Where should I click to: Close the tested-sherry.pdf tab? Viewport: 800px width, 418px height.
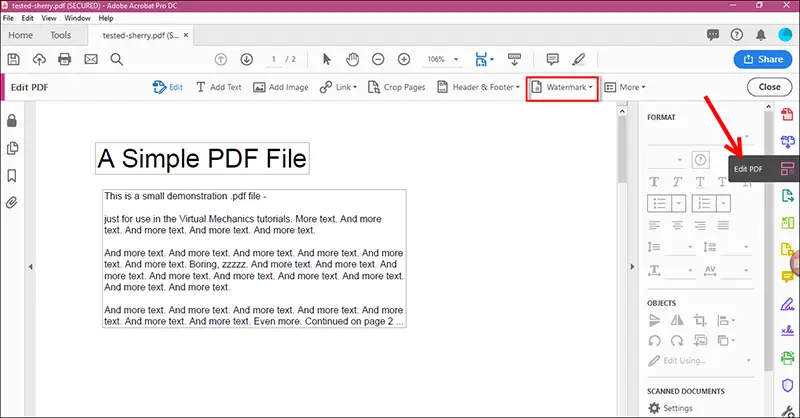click(186, 35)
